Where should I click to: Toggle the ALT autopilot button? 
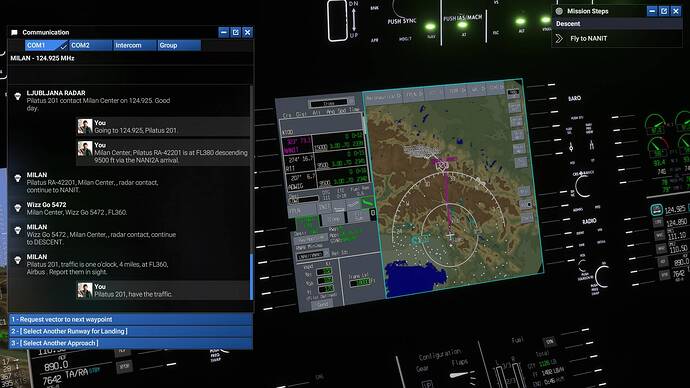pos(521,22)
